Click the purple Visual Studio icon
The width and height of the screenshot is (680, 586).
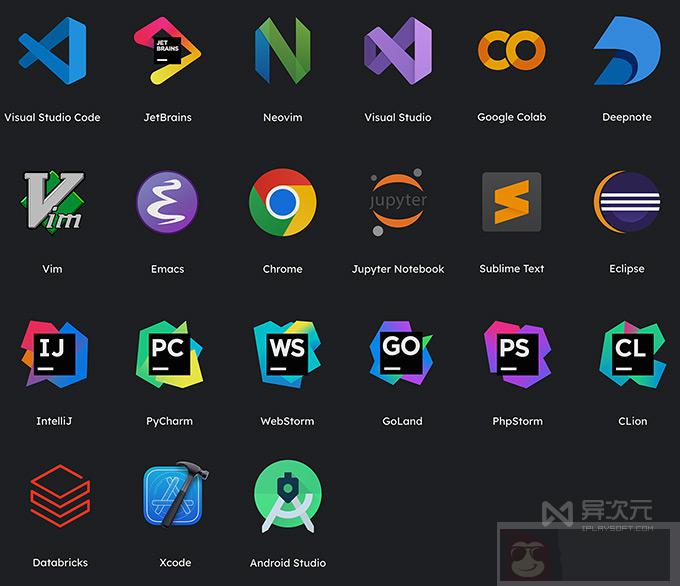tap(398, 51)
